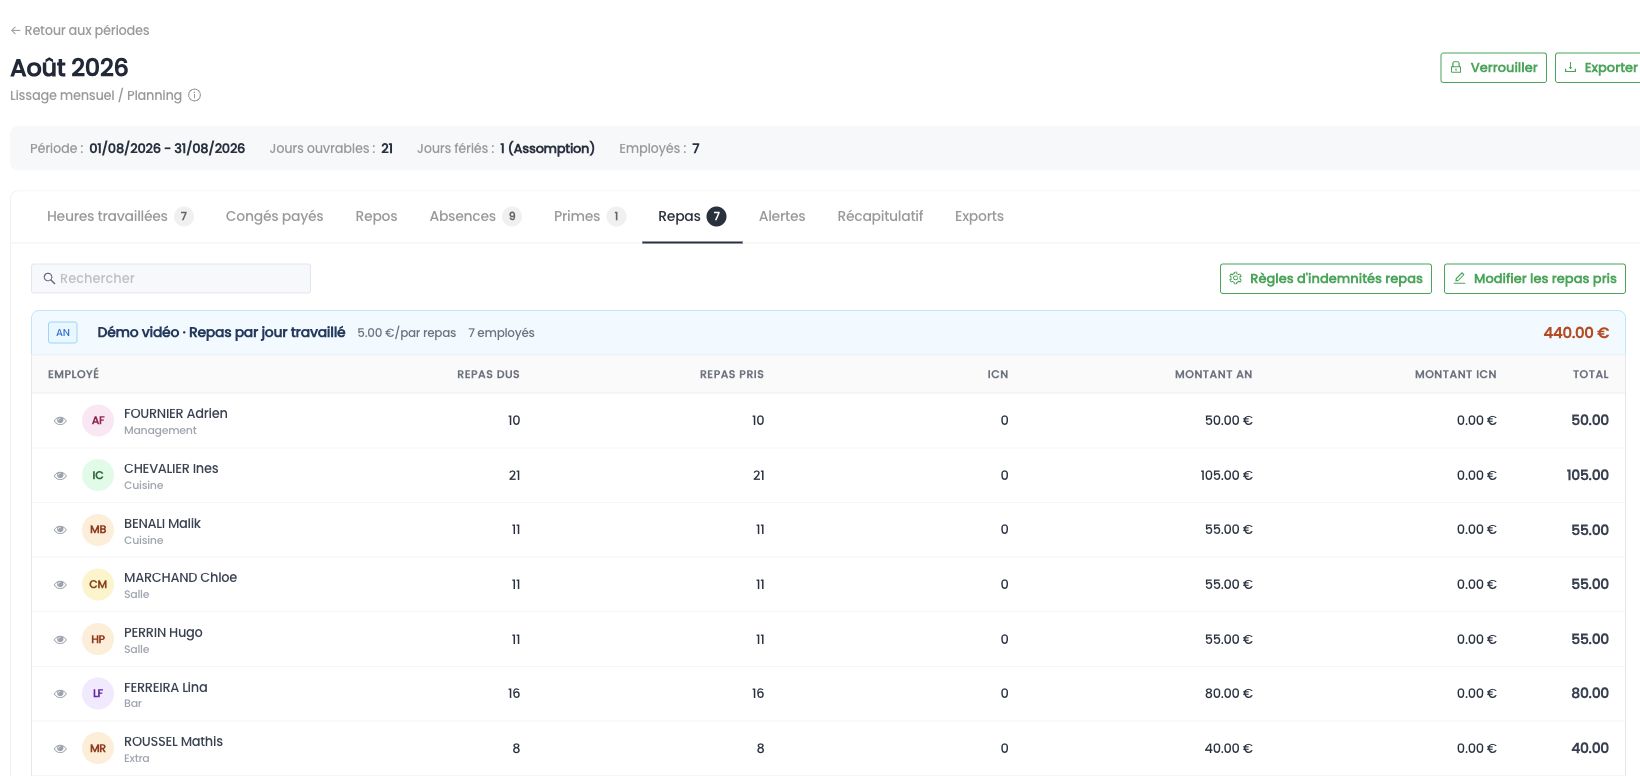The width and height of the screenshot is (1640, 776).
Task: Click Modifier les repas pris
Action: pos(1535,279)
